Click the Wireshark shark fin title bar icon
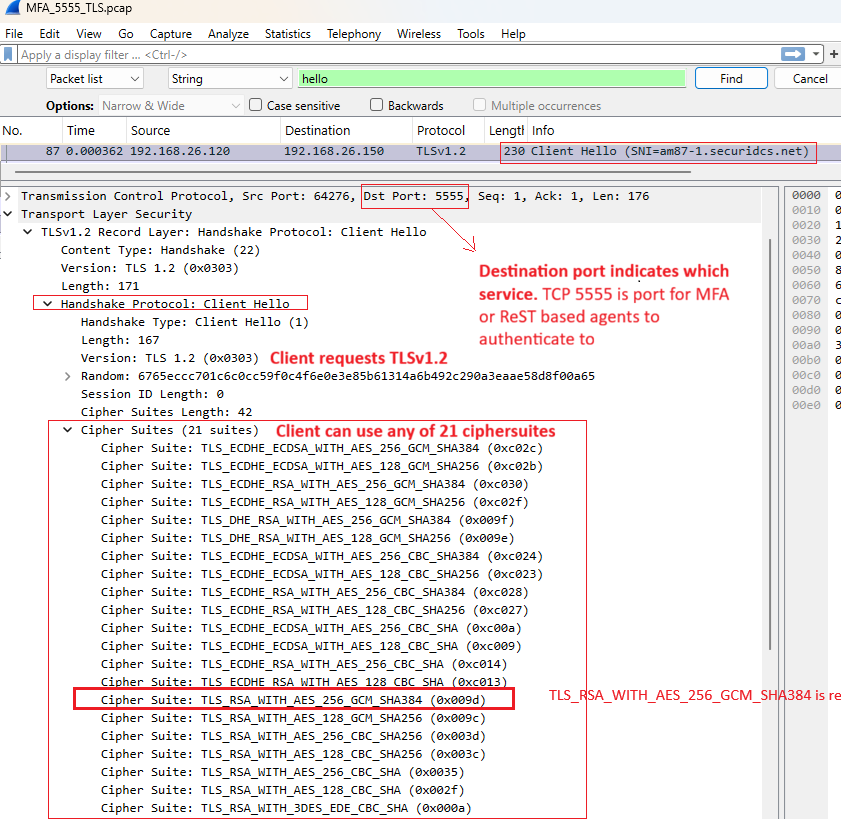 [10, 9]
